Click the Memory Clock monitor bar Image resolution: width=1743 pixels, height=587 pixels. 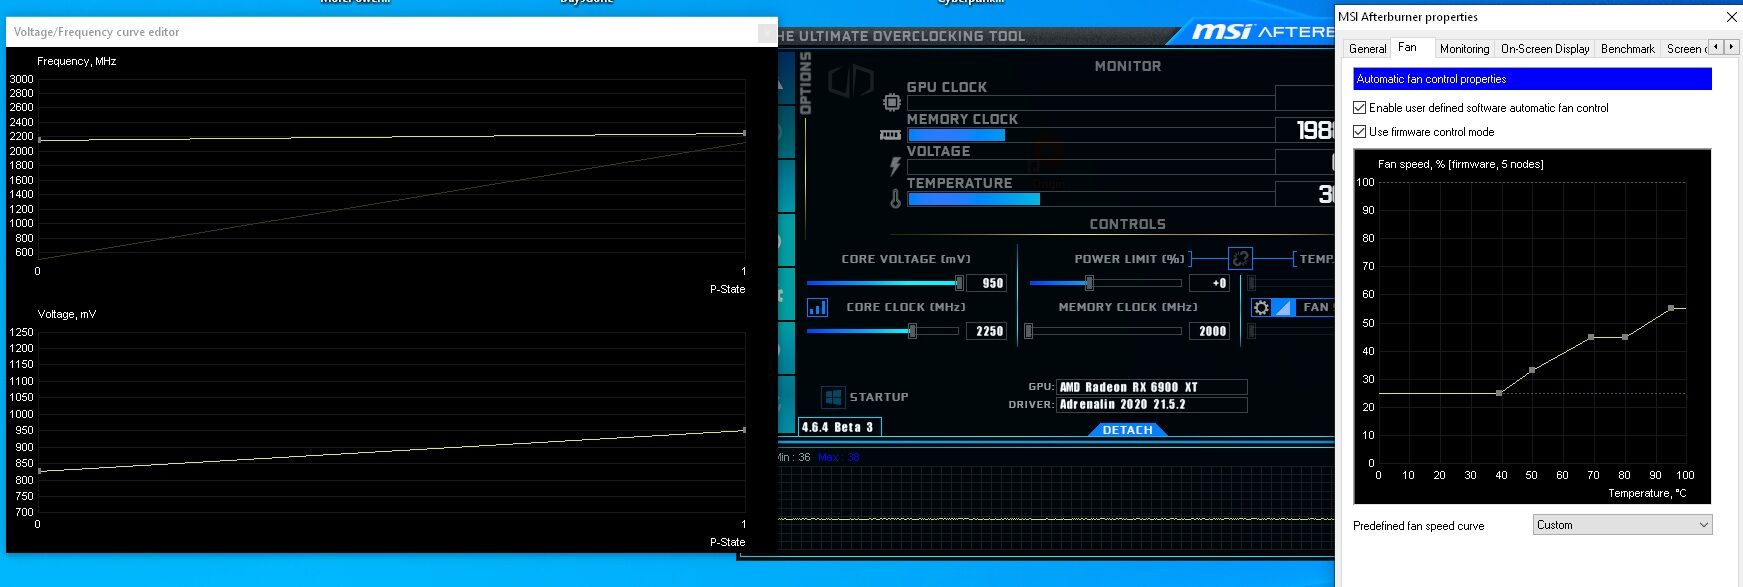click(x=1090, y=135)
